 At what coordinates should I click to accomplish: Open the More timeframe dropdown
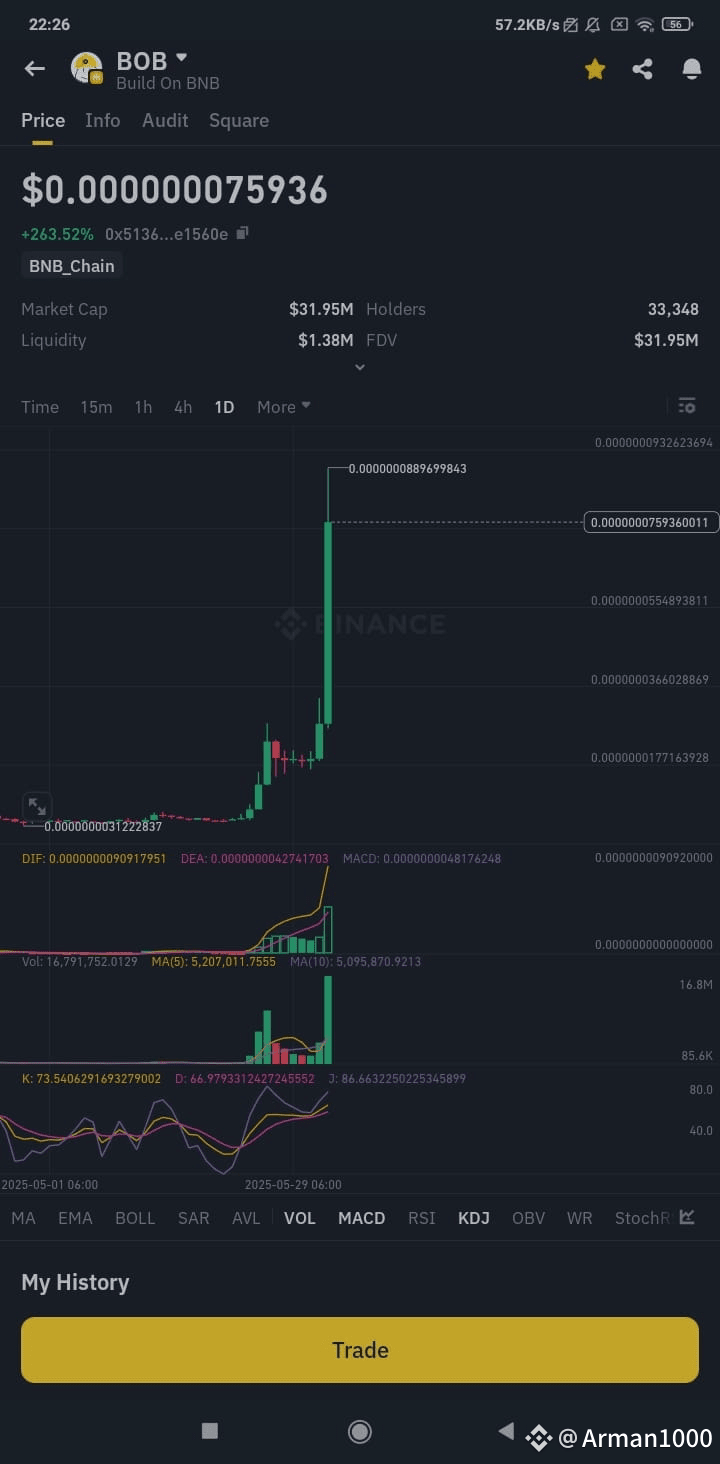tap(284, 407)
